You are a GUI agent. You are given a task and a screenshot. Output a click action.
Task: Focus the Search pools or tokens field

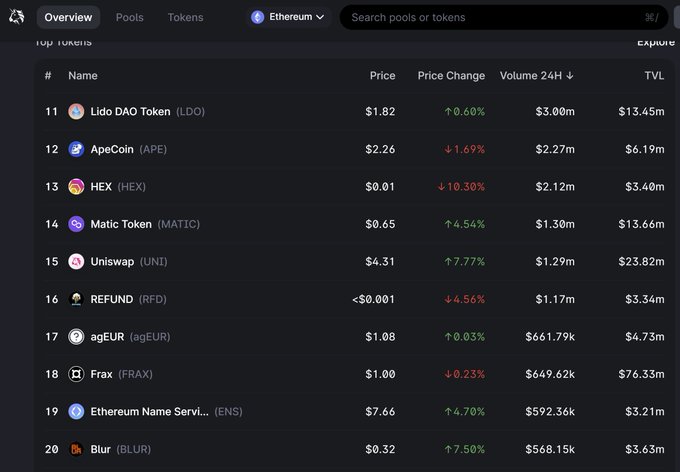[x=504, y=17]
